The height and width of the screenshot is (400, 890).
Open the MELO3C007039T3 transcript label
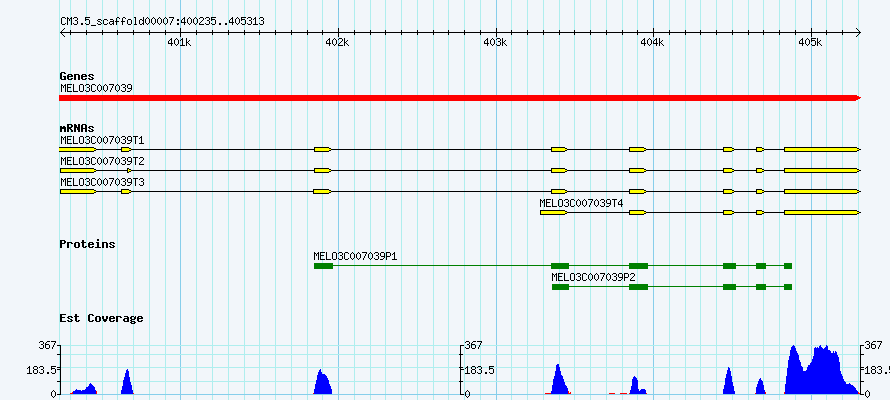[102, 182]
